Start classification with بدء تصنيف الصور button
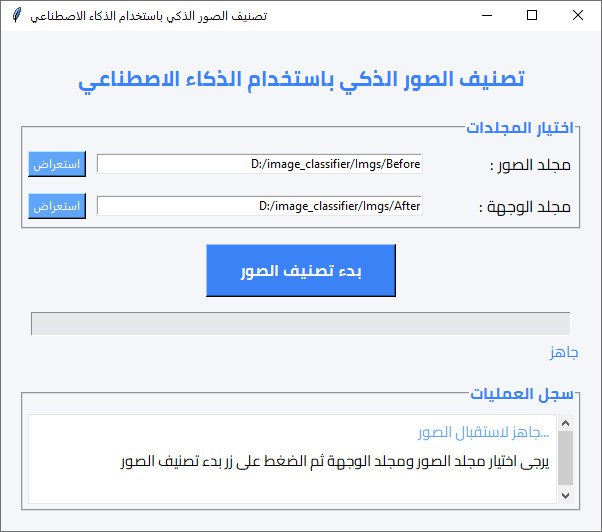This screenshot has width=602, height=532. point(301,271)
